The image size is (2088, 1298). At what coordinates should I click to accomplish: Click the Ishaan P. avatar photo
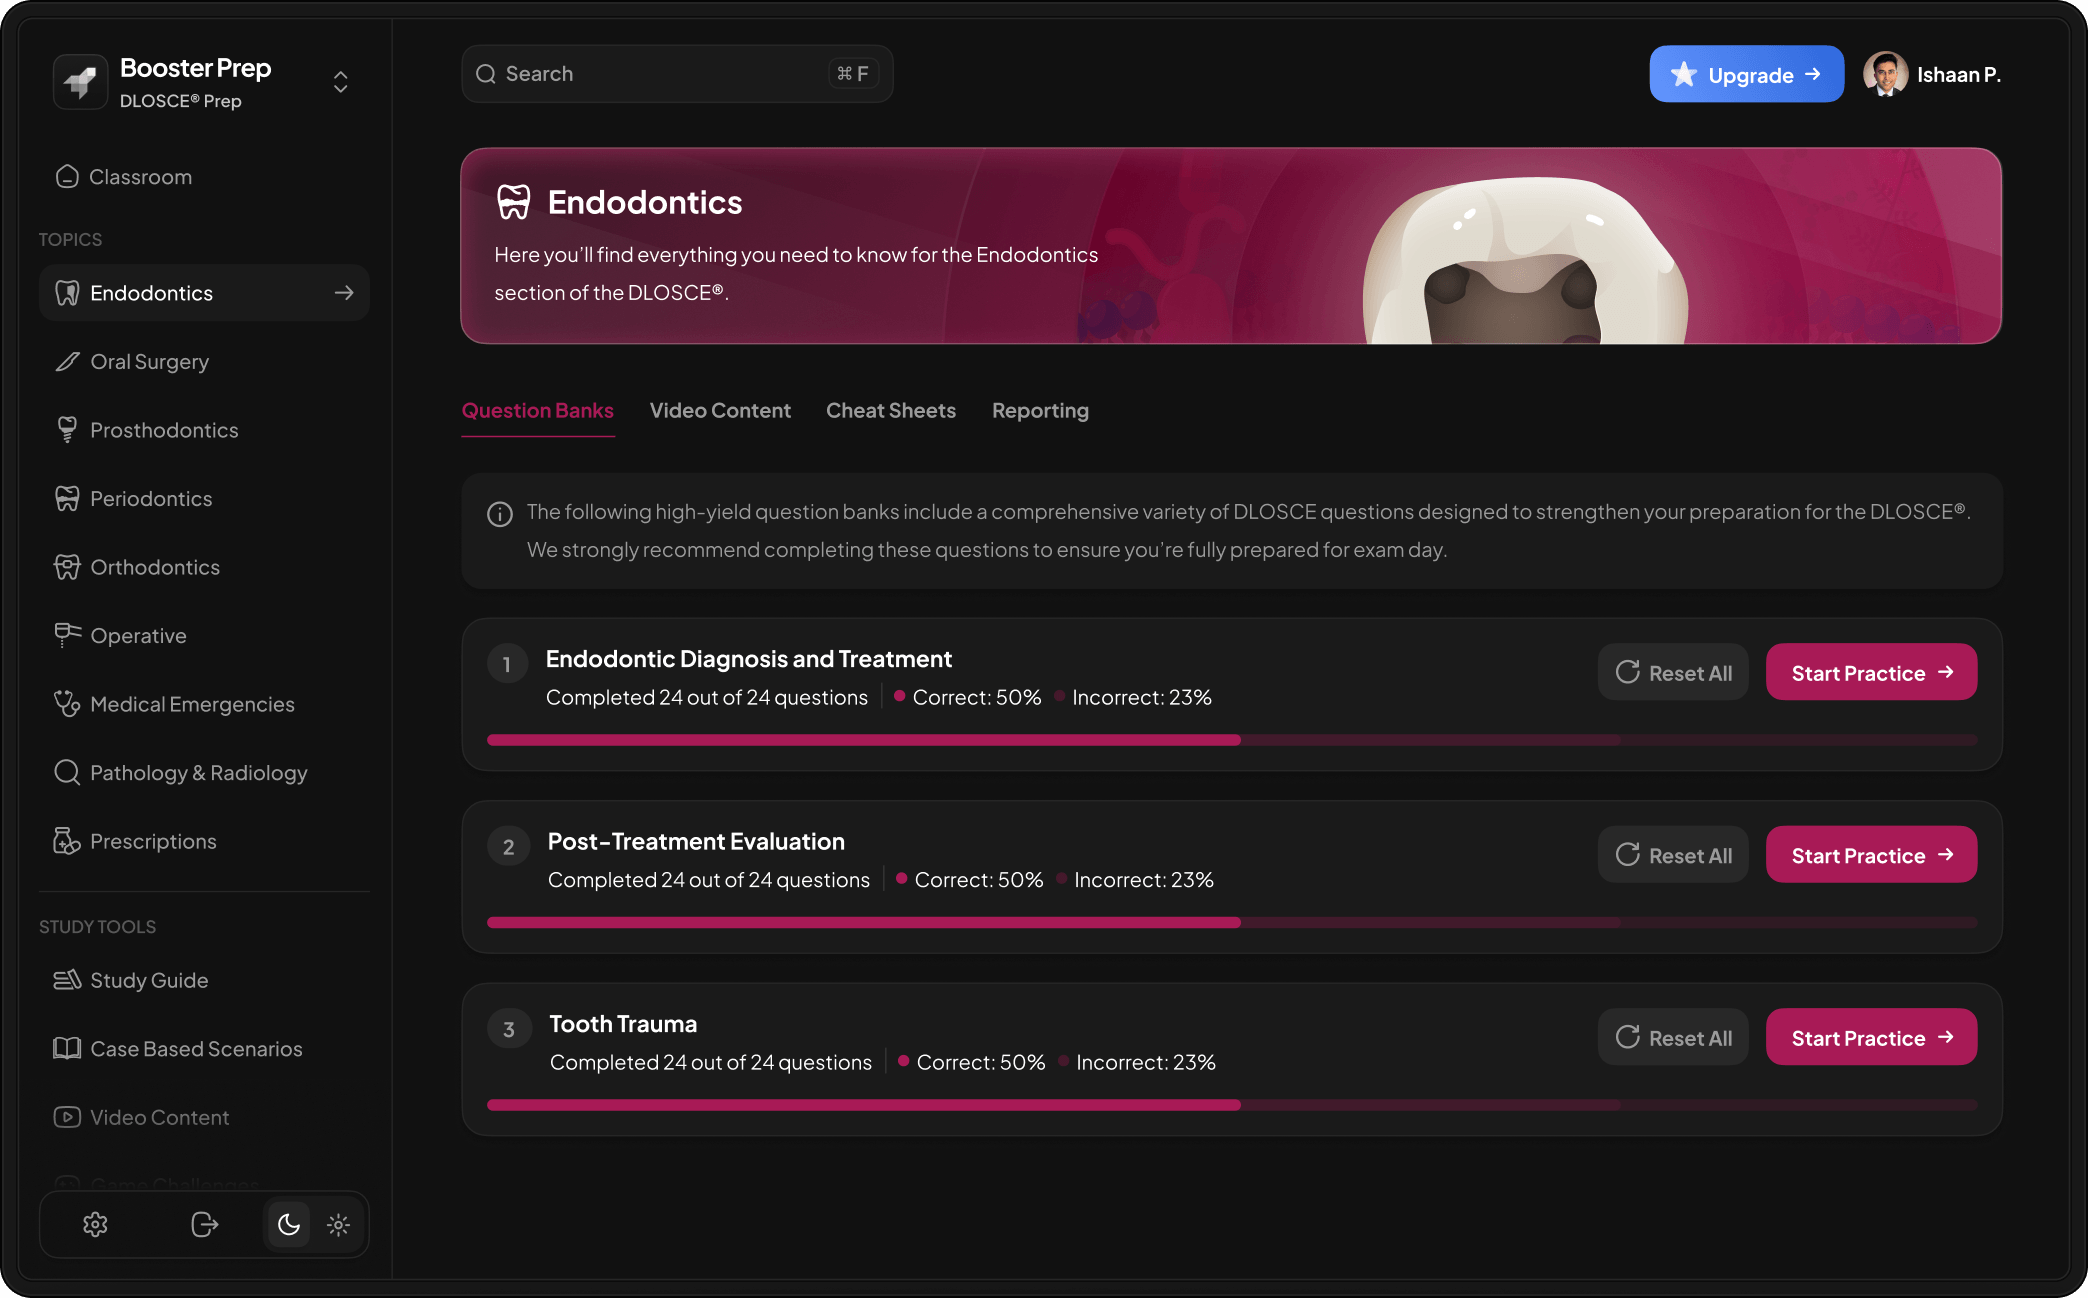(1885, 75)
